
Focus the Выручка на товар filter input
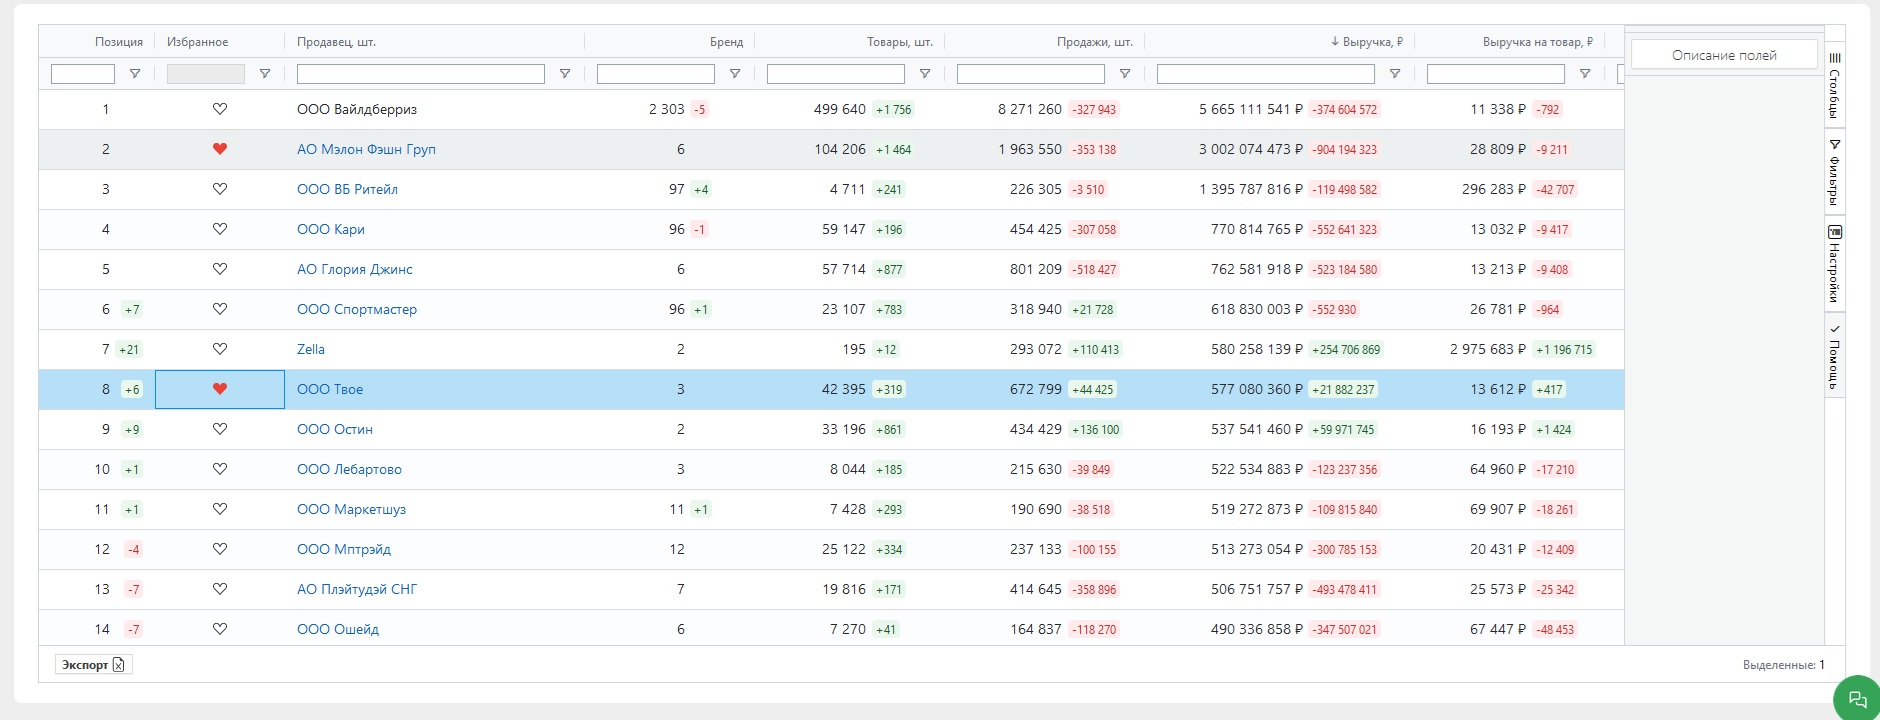tap(1496, 74)
